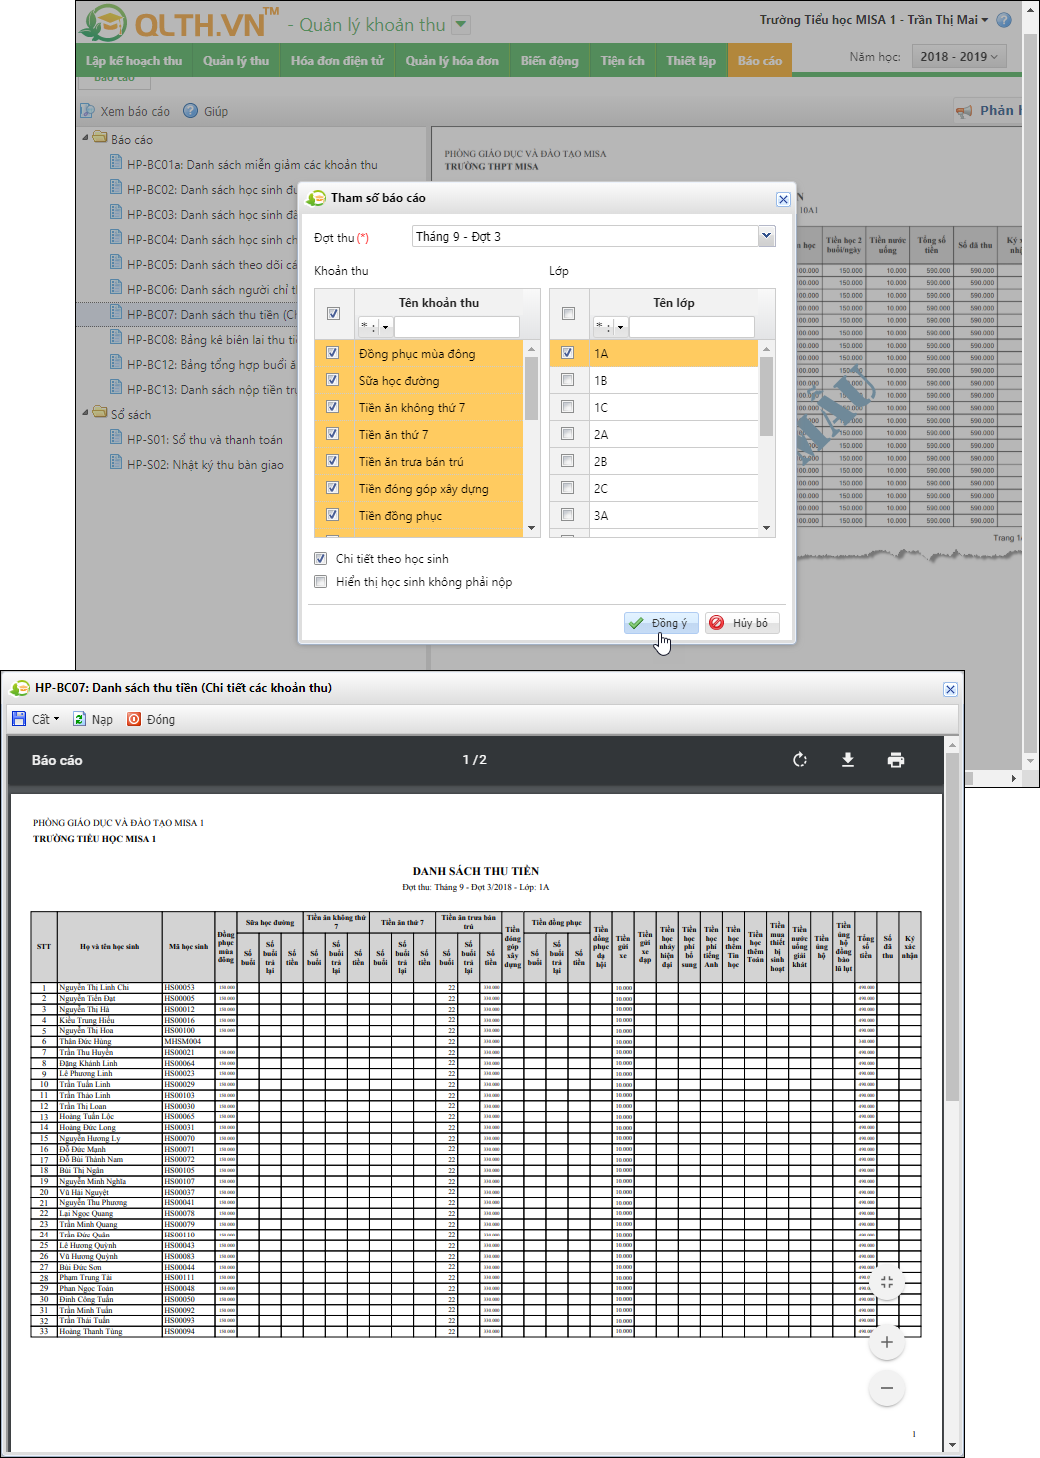Uncheck class 1A
1040x1458 pixels.
coord(568,353)
